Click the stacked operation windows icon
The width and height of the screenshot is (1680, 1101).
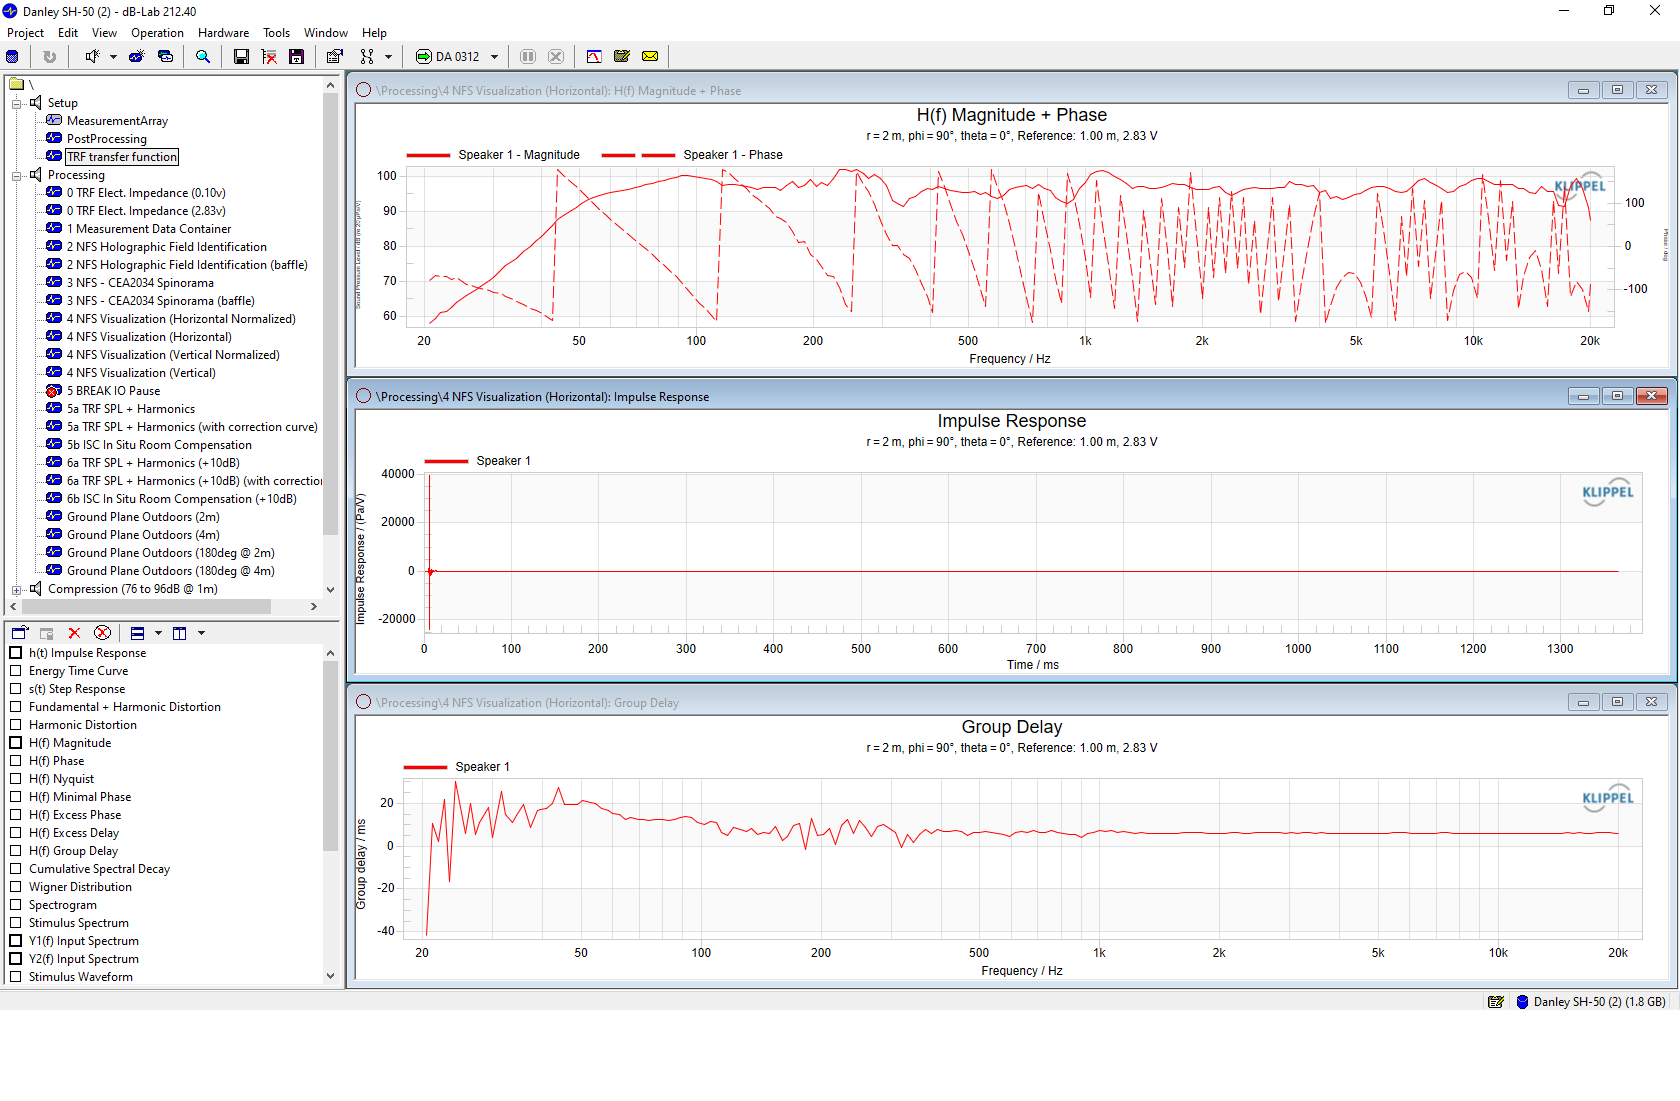coord(166,57)
